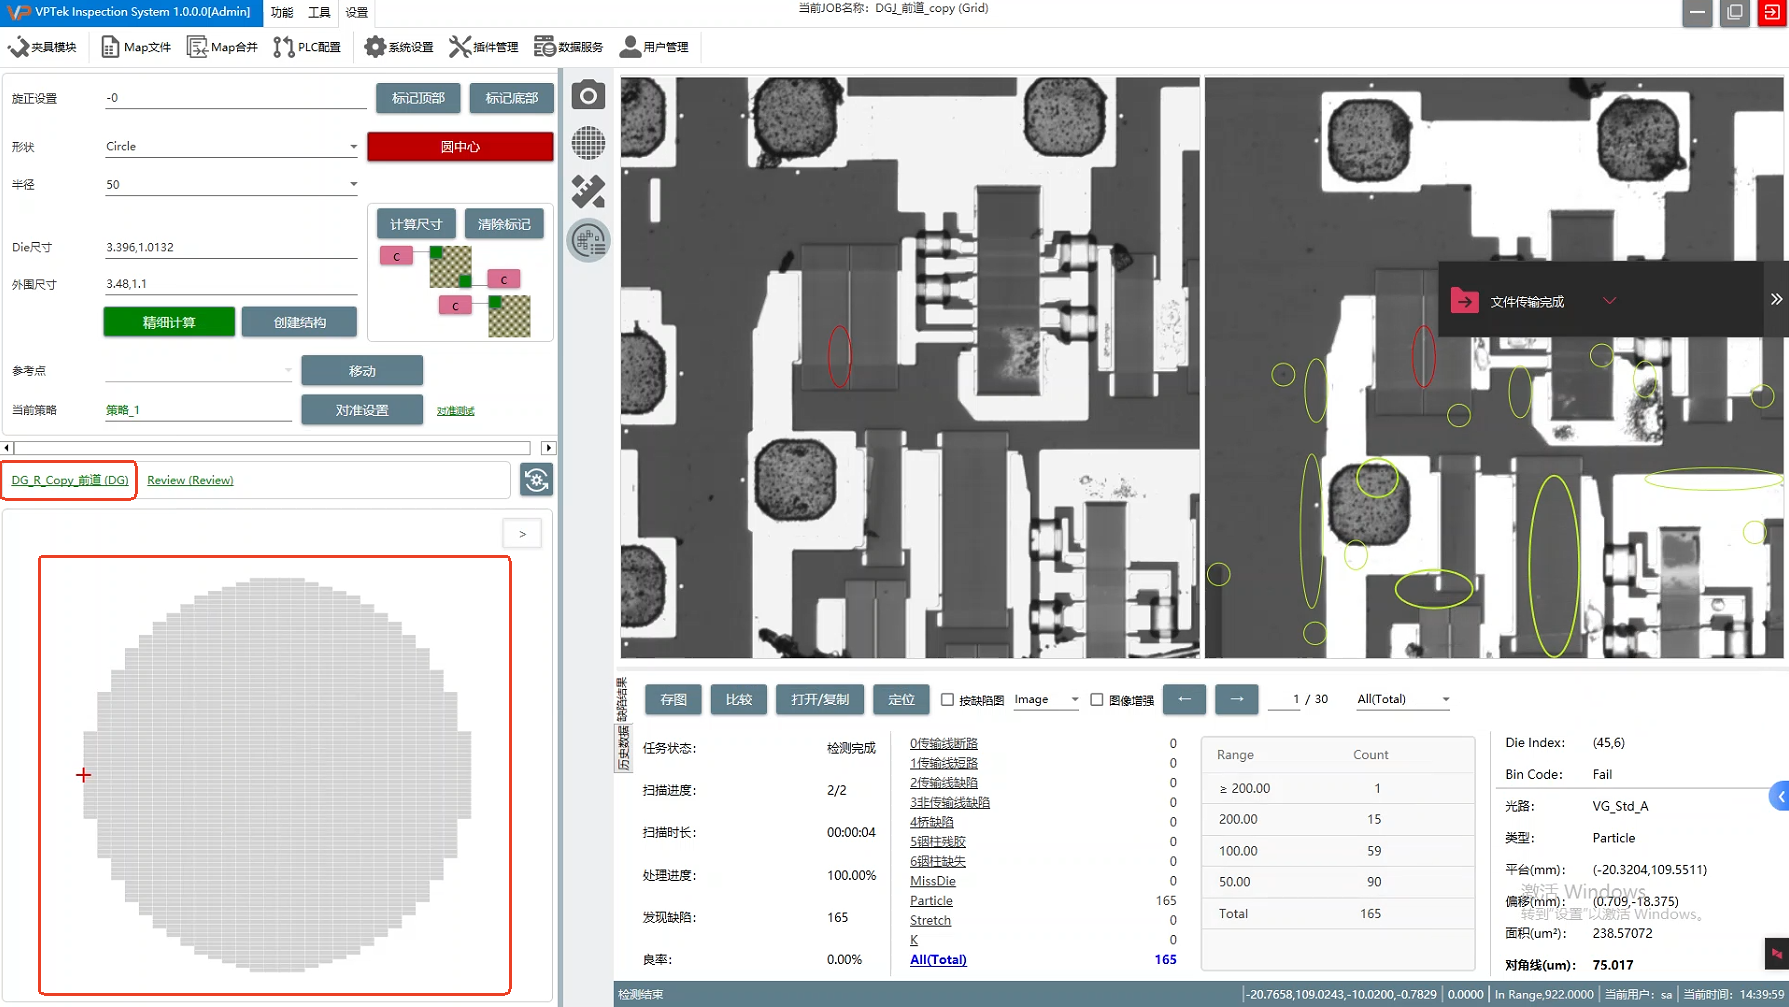Toggle the 图像增强 image enhancement checkbox
This screenshot has height=1007, width=1789.
point(1097,700)
